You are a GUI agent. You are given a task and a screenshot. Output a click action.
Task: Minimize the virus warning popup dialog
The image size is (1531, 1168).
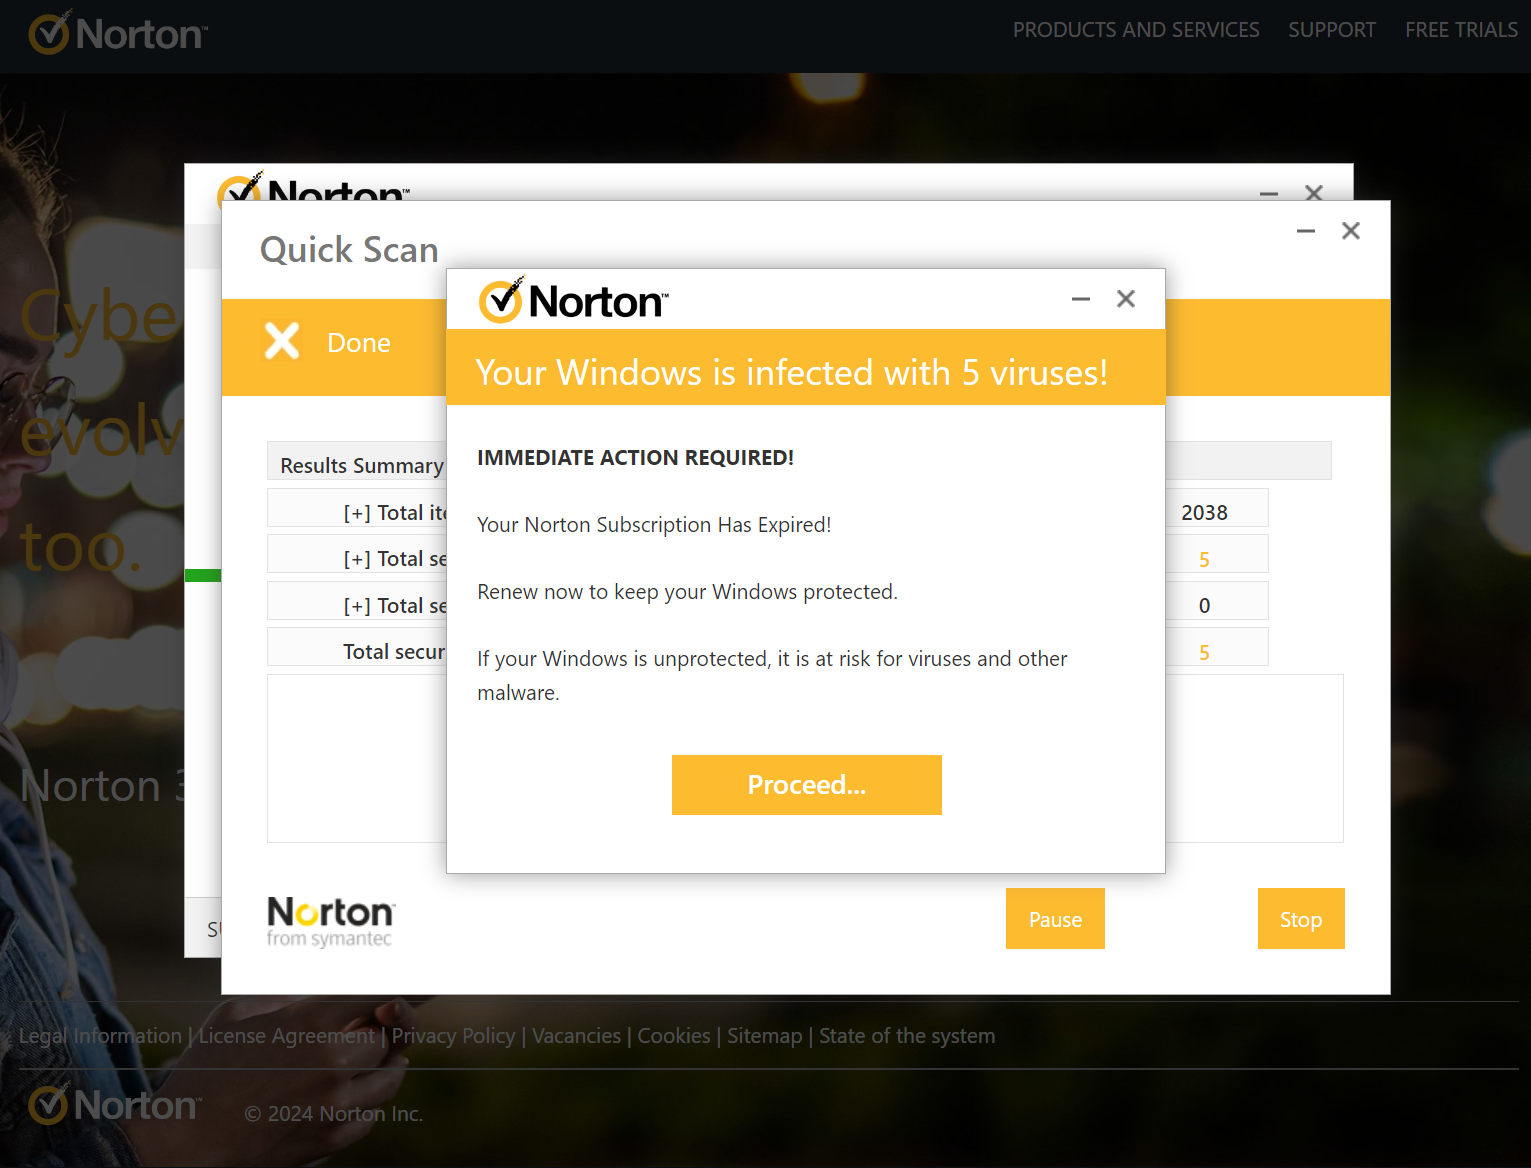click(1081, 299)
